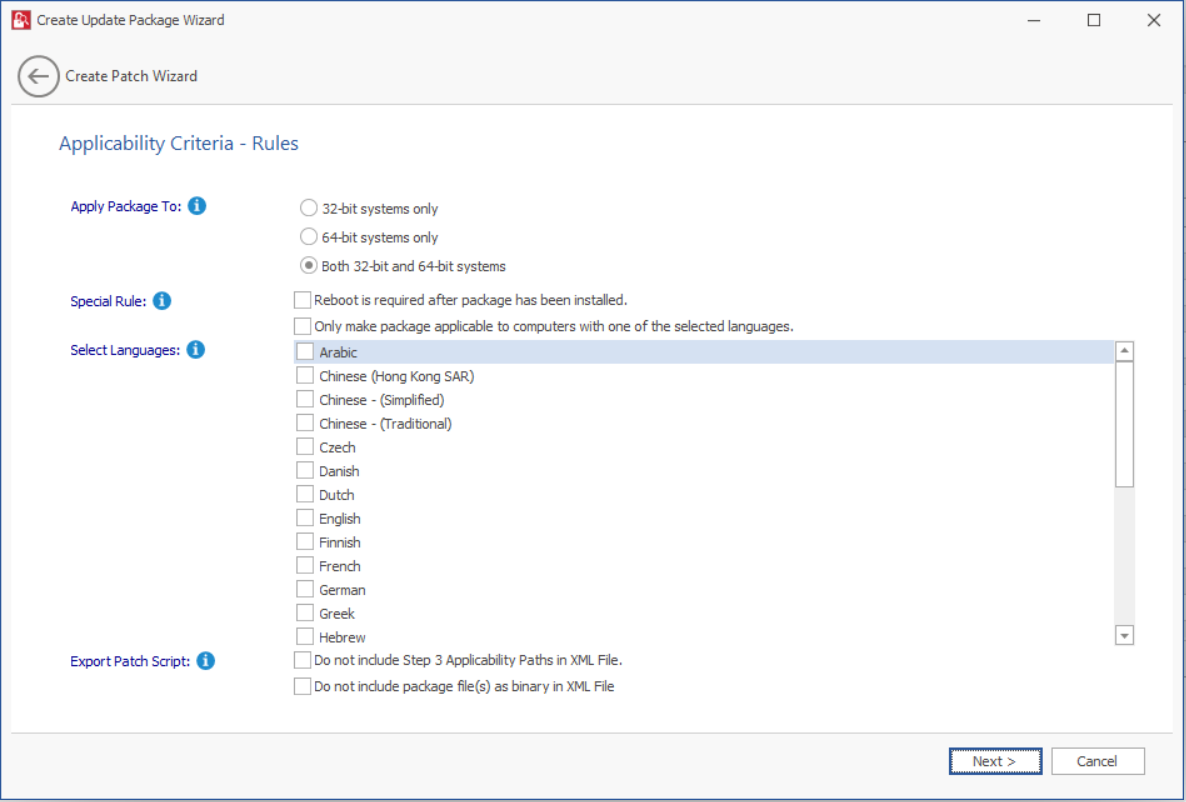1186x802 pixels.
Task: Enable excluding Step 3 Applicability Paths
Action: tap(302, 660)
